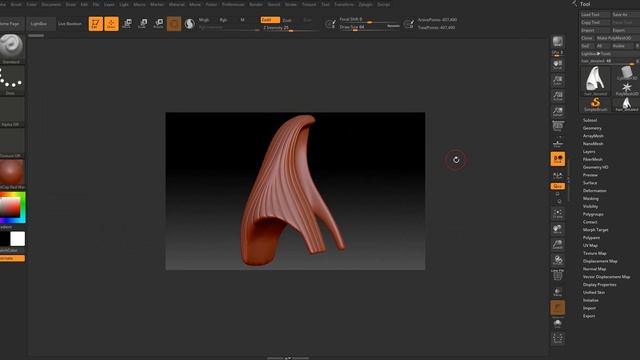640x360 pixels.
Task: Toggle Edit mode button
Action: click(96, 24)
